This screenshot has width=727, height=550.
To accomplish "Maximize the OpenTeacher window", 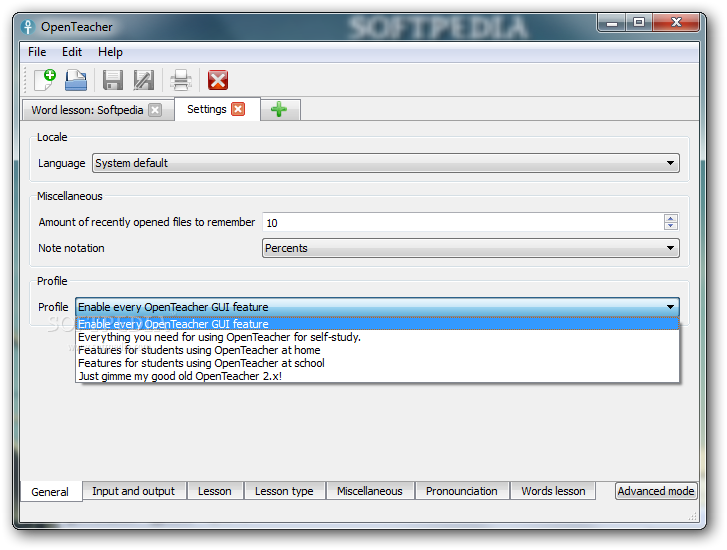I will pyautogui.click(x=639, y=22).
